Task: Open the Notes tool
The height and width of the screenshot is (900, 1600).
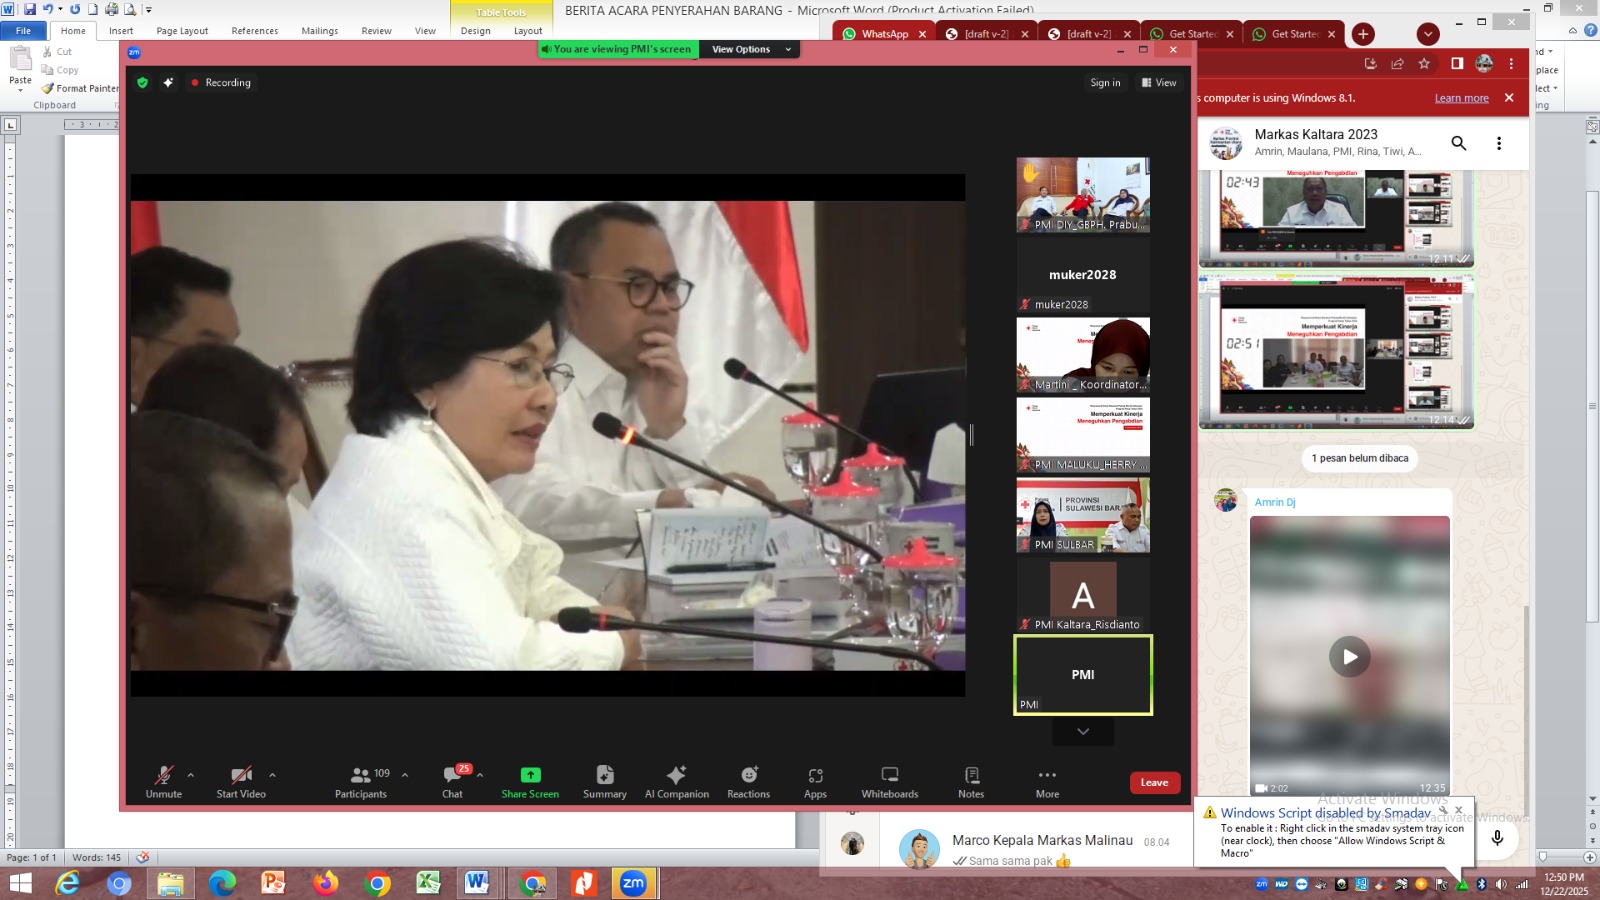Action: [x=971, y=781]
